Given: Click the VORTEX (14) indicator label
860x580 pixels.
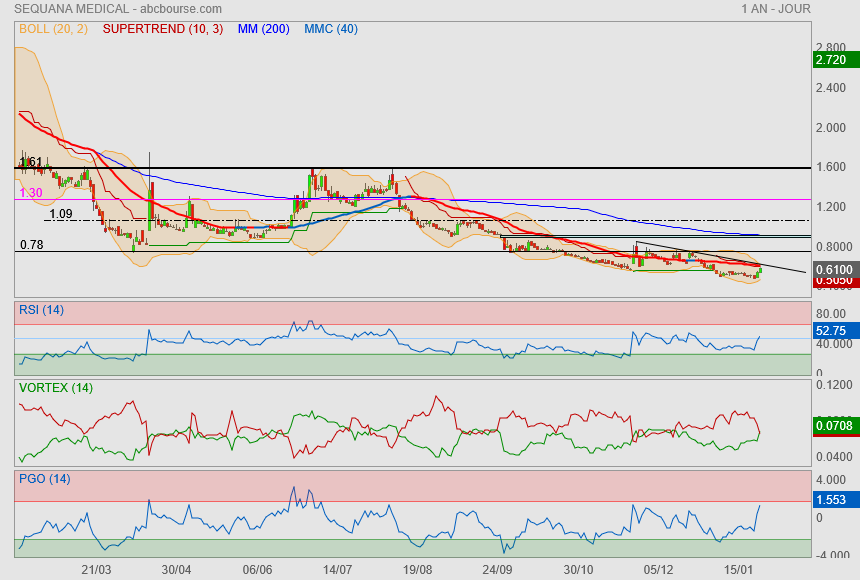Looking at the screenshot, I should pos(56,388).
